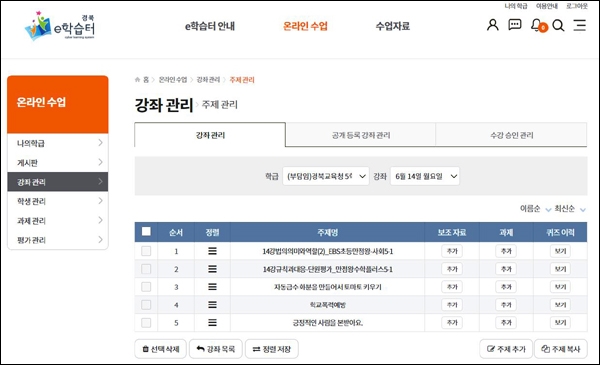The height and width of the screenshot is (365, 600).
Task: Click 선택 삭제 button
Action: pyautogui.click(x=160, y=349)
